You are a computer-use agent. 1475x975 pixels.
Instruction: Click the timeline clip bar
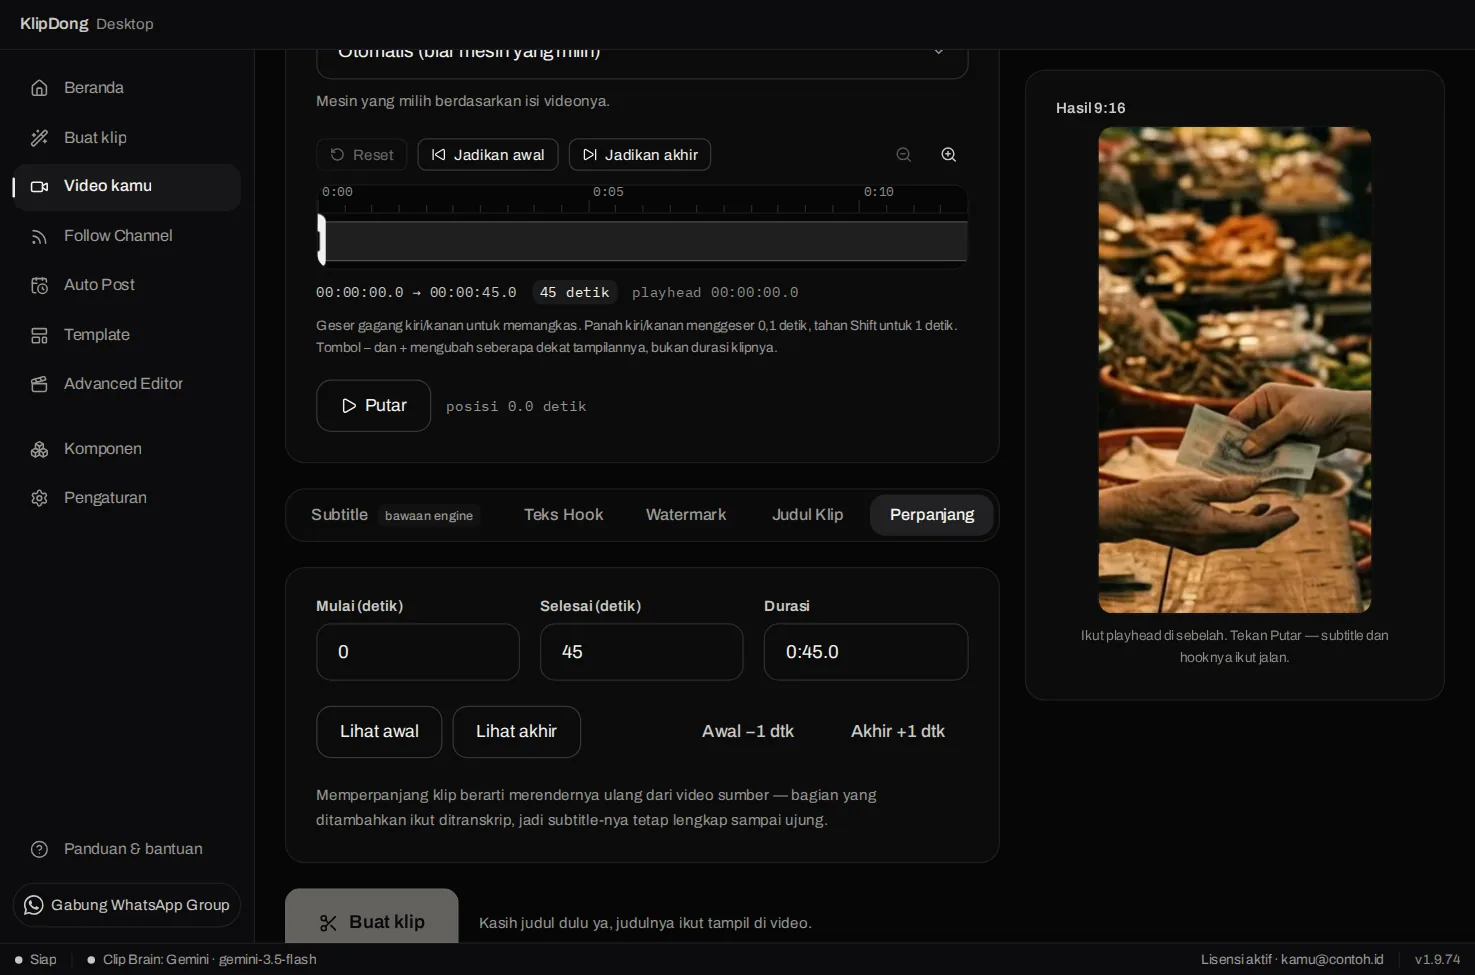(x=645, y=241)
